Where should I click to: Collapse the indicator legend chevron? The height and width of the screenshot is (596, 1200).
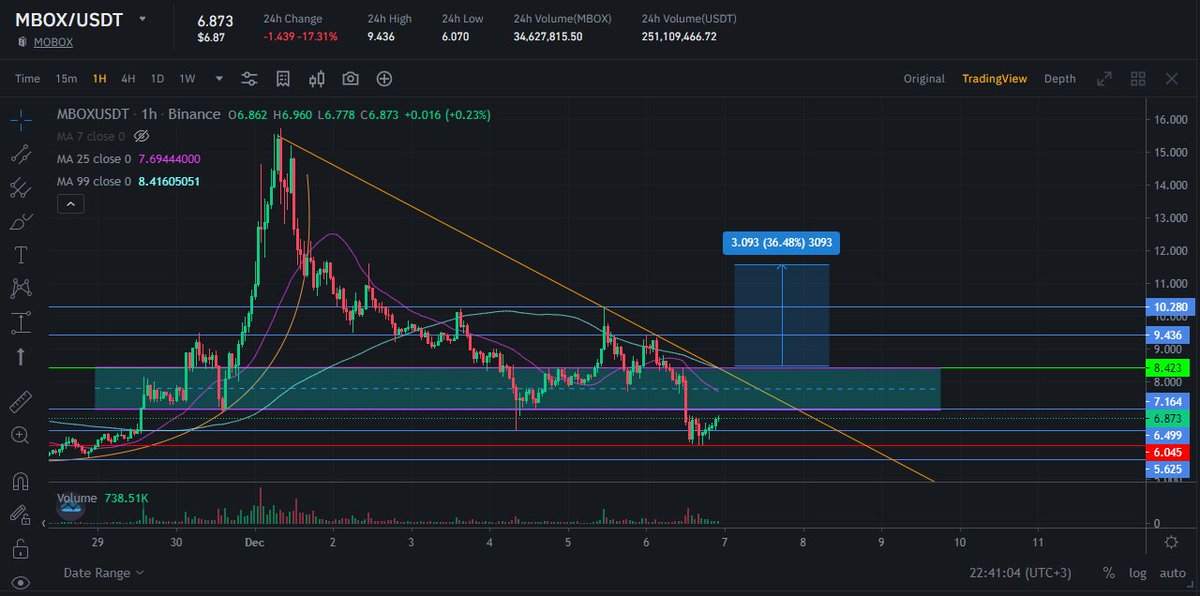point(70,204)
